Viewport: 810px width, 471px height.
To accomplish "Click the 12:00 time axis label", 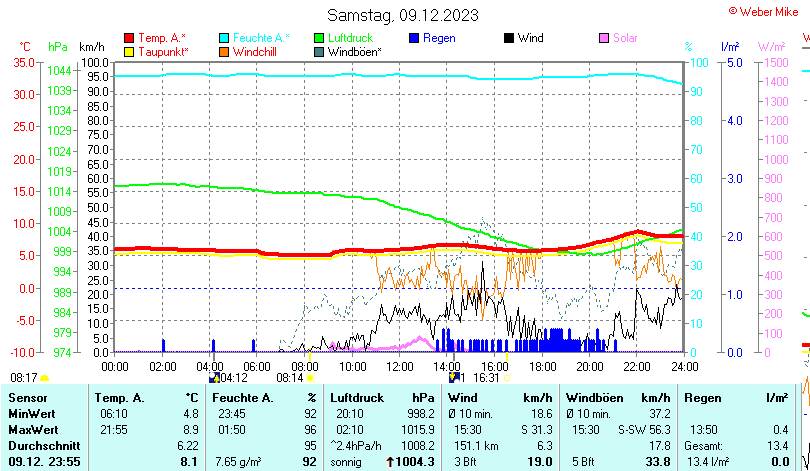I will click(x=399, y=366).
